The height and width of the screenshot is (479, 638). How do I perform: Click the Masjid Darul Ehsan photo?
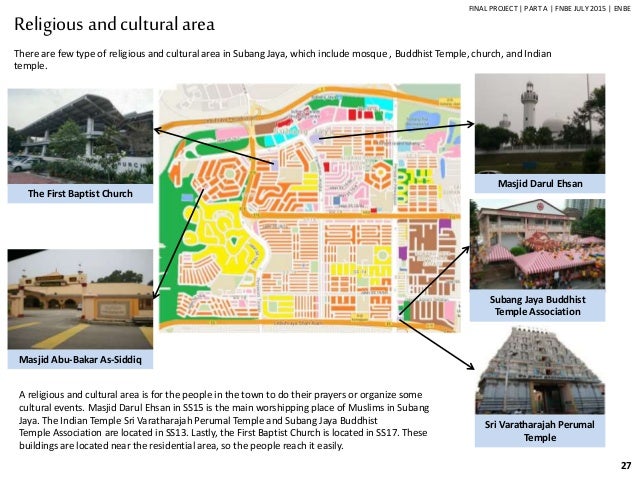coord(540,124)
